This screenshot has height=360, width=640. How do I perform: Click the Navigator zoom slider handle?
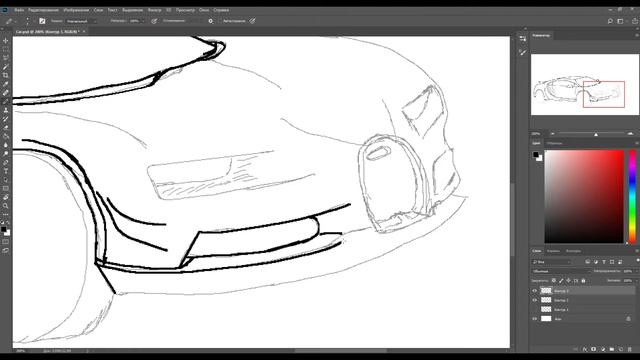(596, 134)
